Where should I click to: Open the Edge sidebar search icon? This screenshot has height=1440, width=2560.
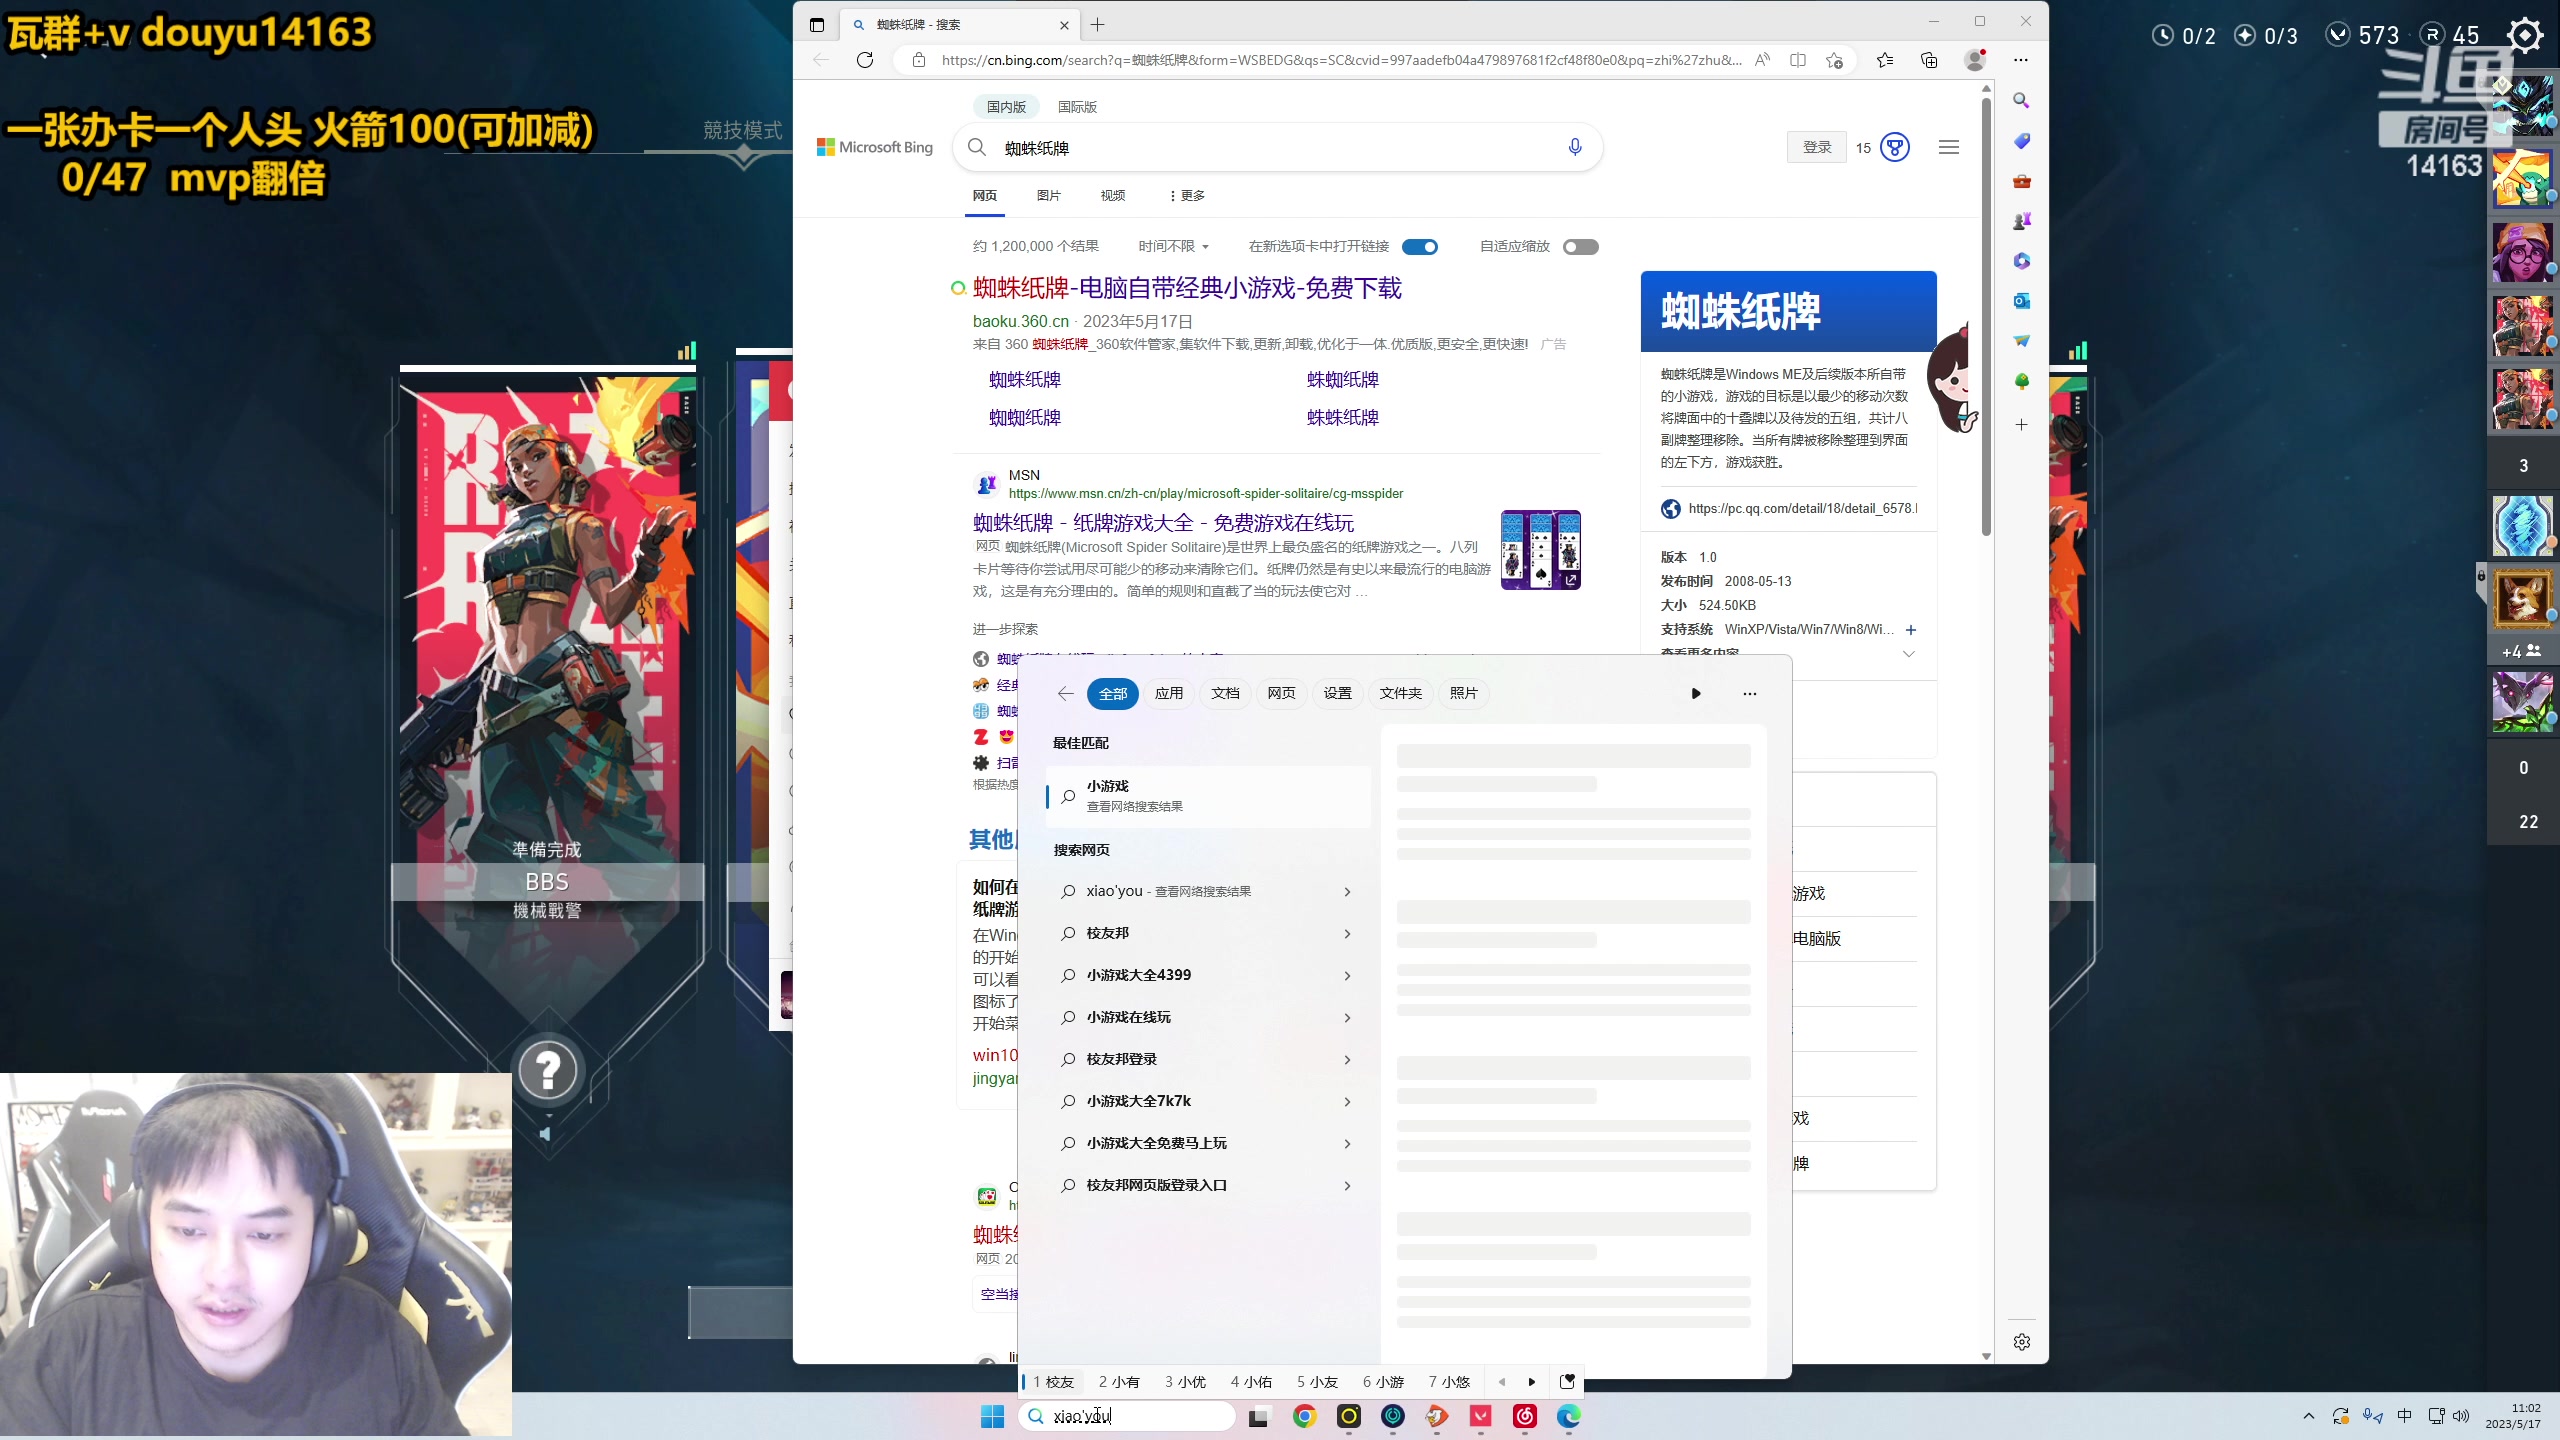[2021, 101]
